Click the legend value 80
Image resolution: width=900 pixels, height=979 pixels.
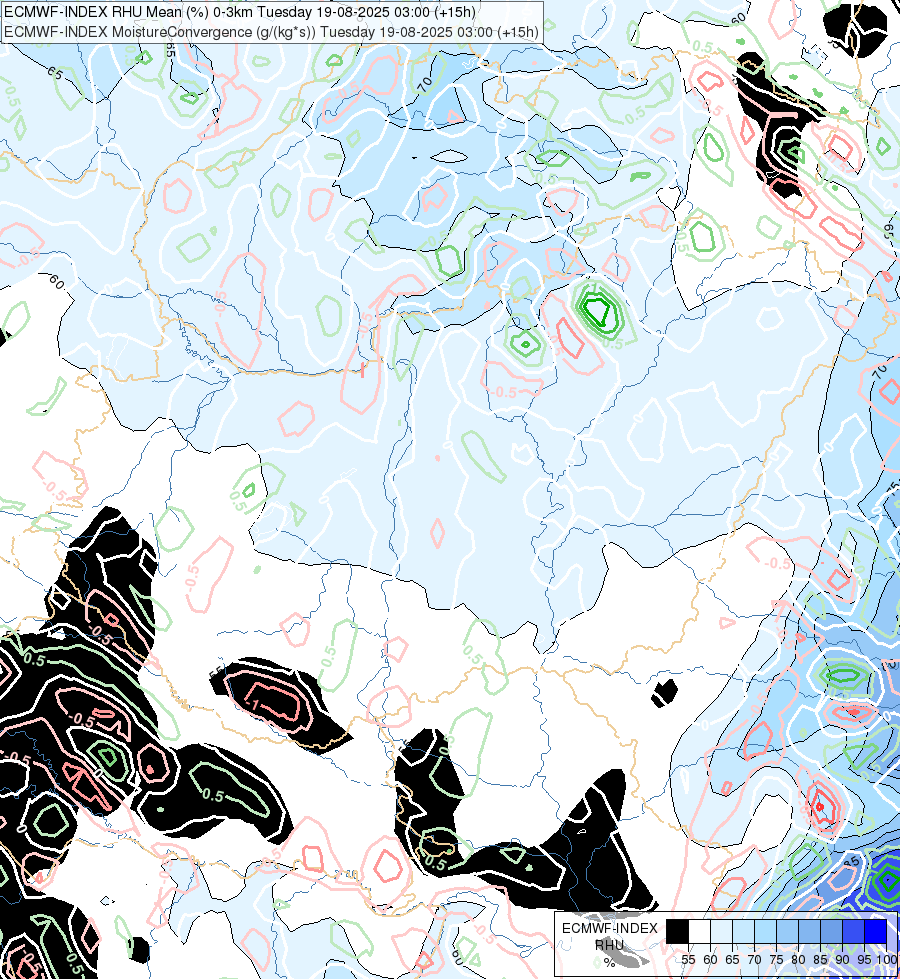tap(798, 960)
